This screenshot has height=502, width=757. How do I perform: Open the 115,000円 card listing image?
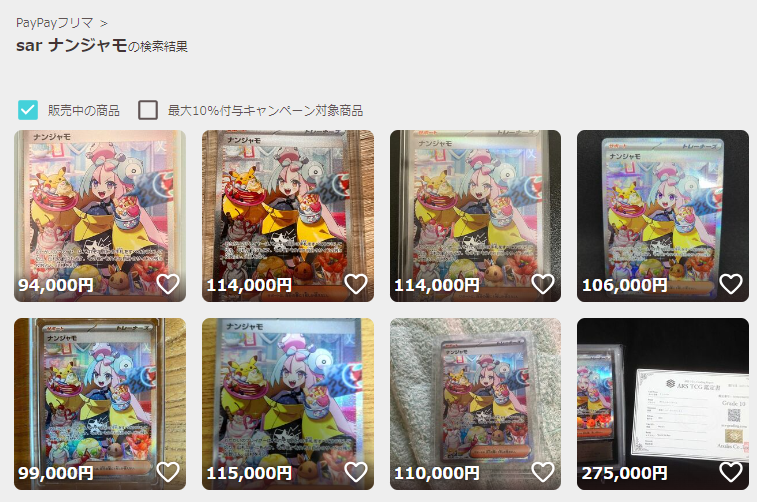click(x=288, y=404)
